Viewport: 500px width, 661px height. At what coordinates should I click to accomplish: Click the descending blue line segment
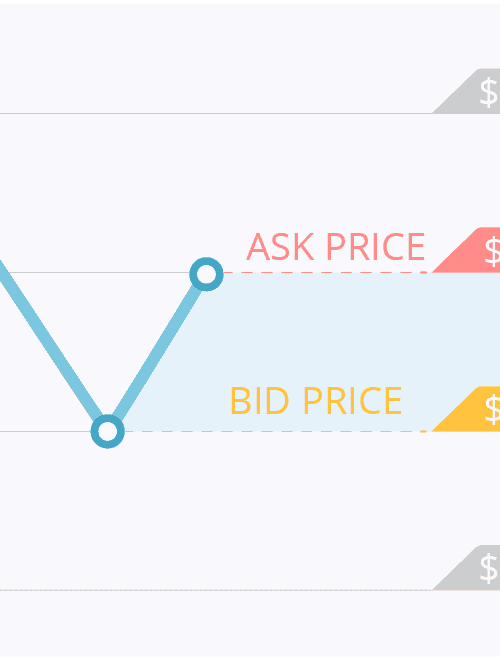[x=51, y=341]
